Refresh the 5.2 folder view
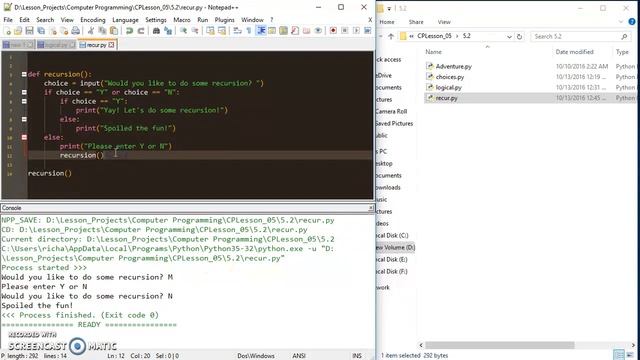The image size is (640, 360). coord(519,36)
